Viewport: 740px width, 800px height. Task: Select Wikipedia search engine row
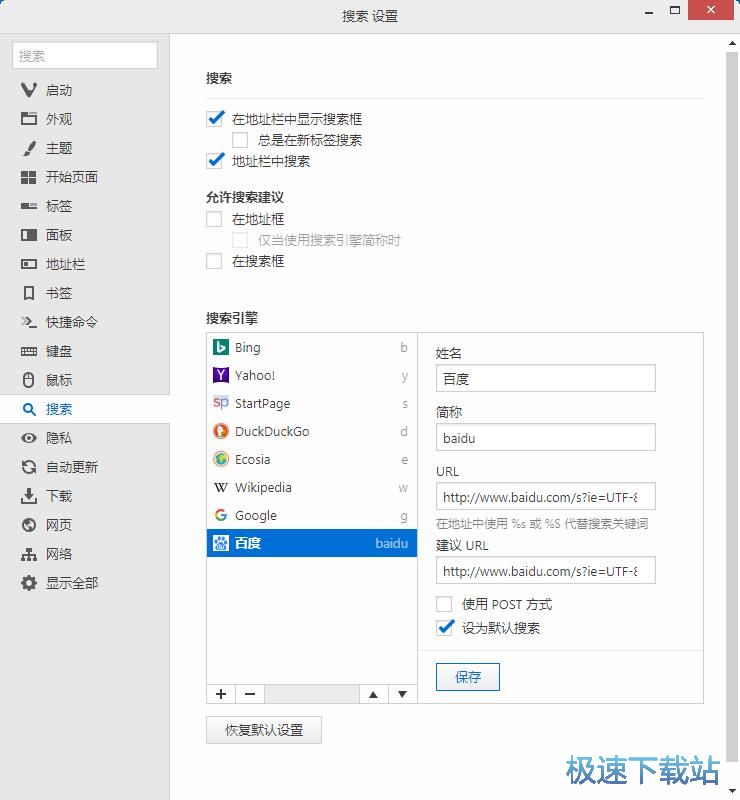(x=312, y=487)
